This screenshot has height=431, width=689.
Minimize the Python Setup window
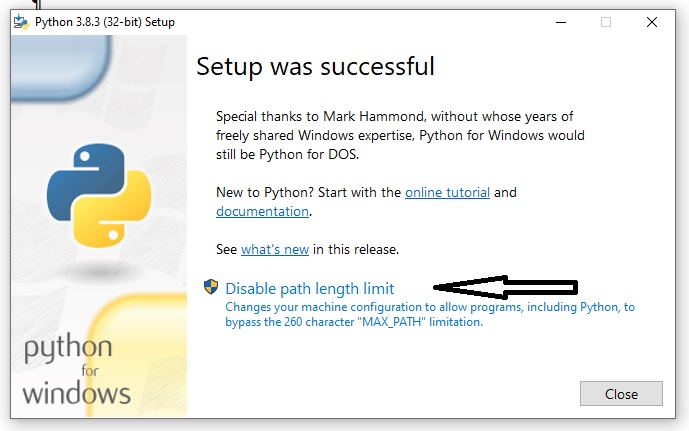561,22
